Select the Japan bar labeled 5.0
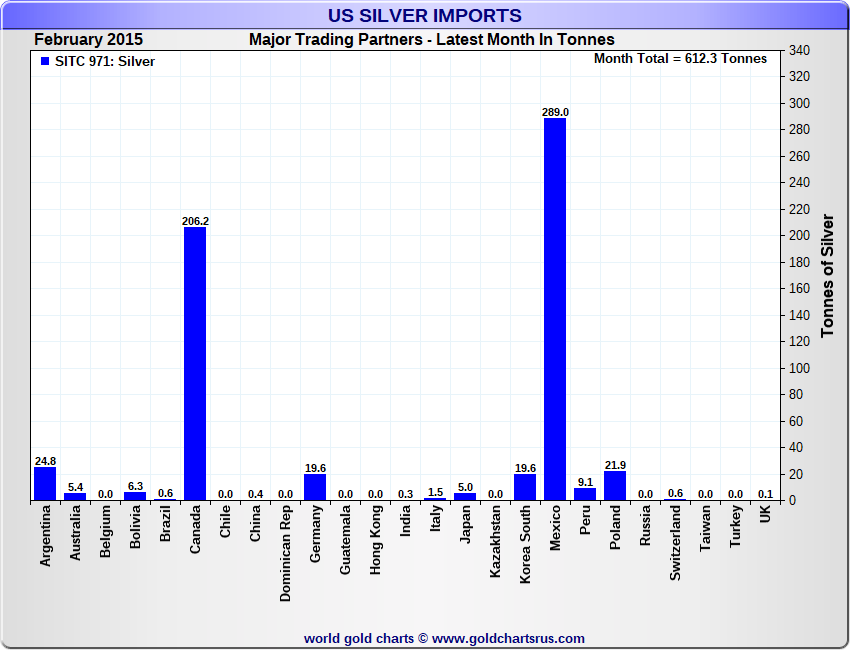This screenshot has width=850, height=650. pos(465,496)
